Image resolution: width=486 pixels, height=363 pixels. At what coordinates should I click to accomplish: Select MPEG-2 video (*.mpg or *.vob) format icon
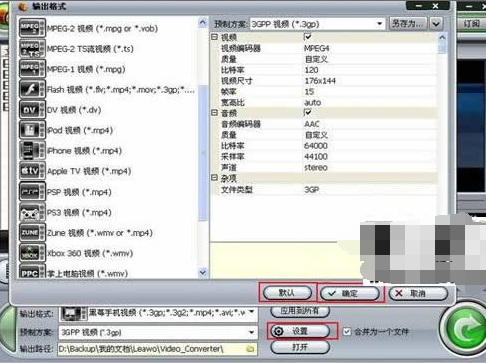click(32, 28)
